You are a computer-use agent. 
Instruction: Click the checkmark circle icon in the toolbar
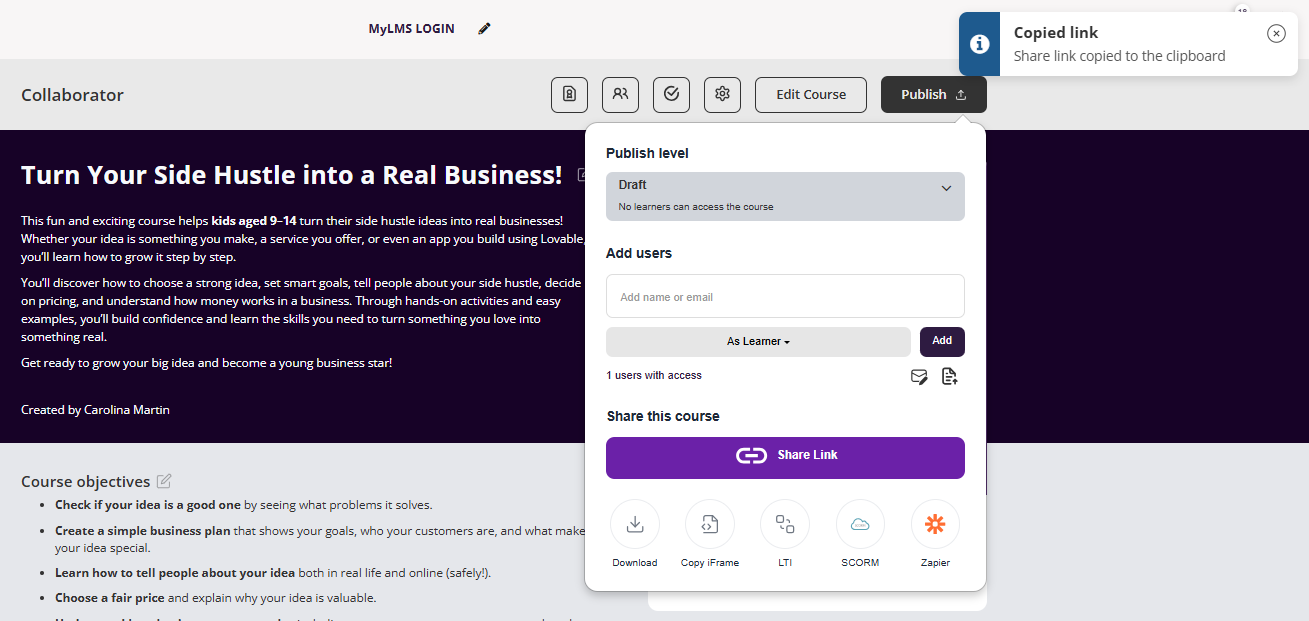point(671,95)
